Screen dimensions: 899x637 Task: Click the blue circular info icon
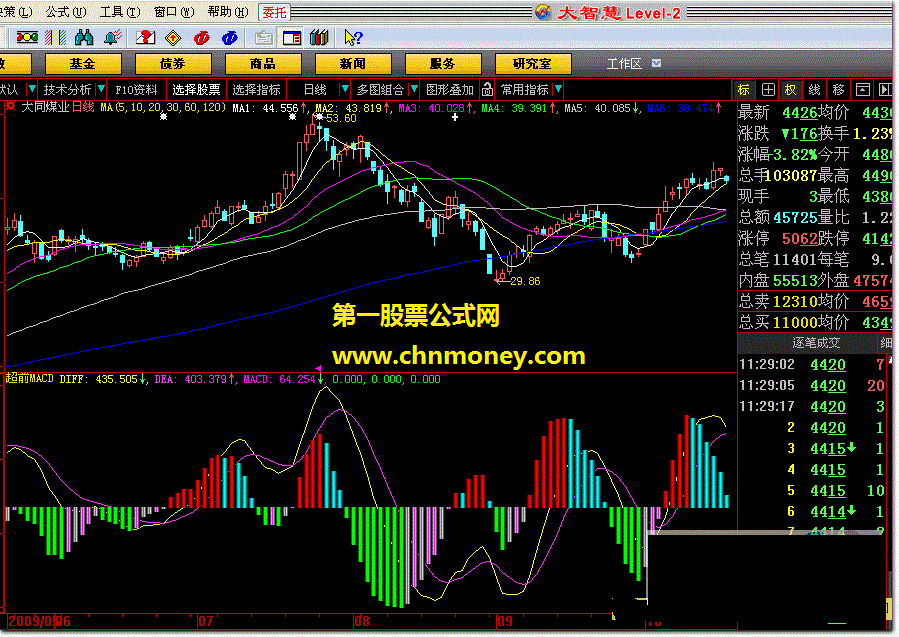click(x=229, y=38)
